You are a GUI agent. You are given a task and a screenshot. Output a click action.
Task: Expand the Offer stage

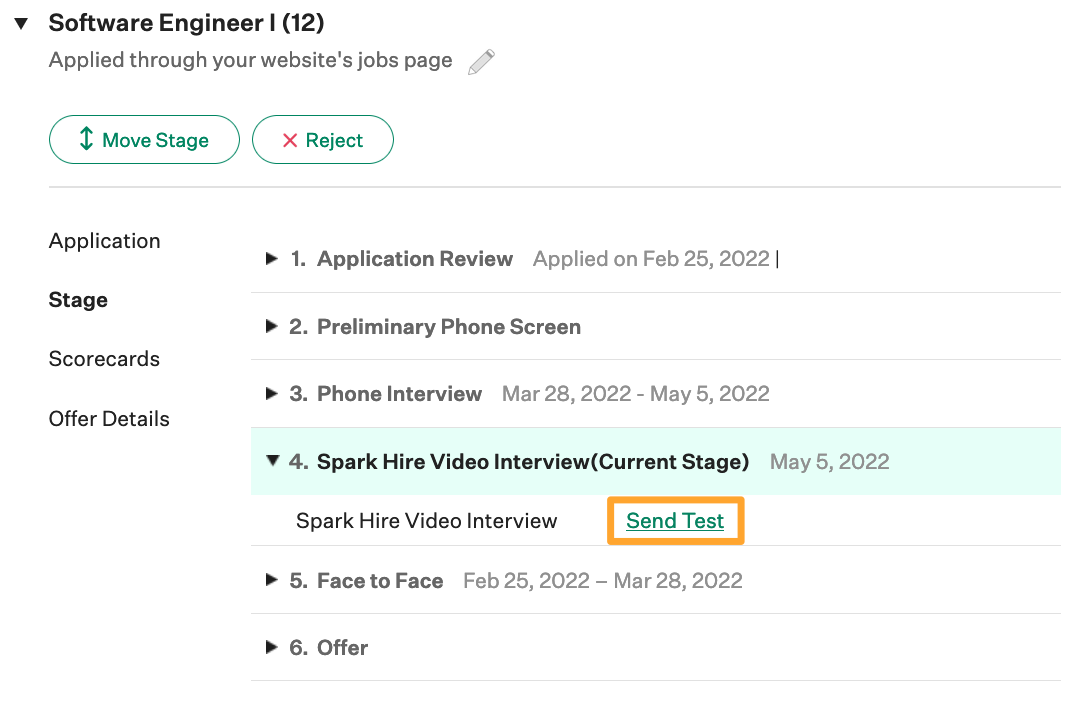(272, 647)
